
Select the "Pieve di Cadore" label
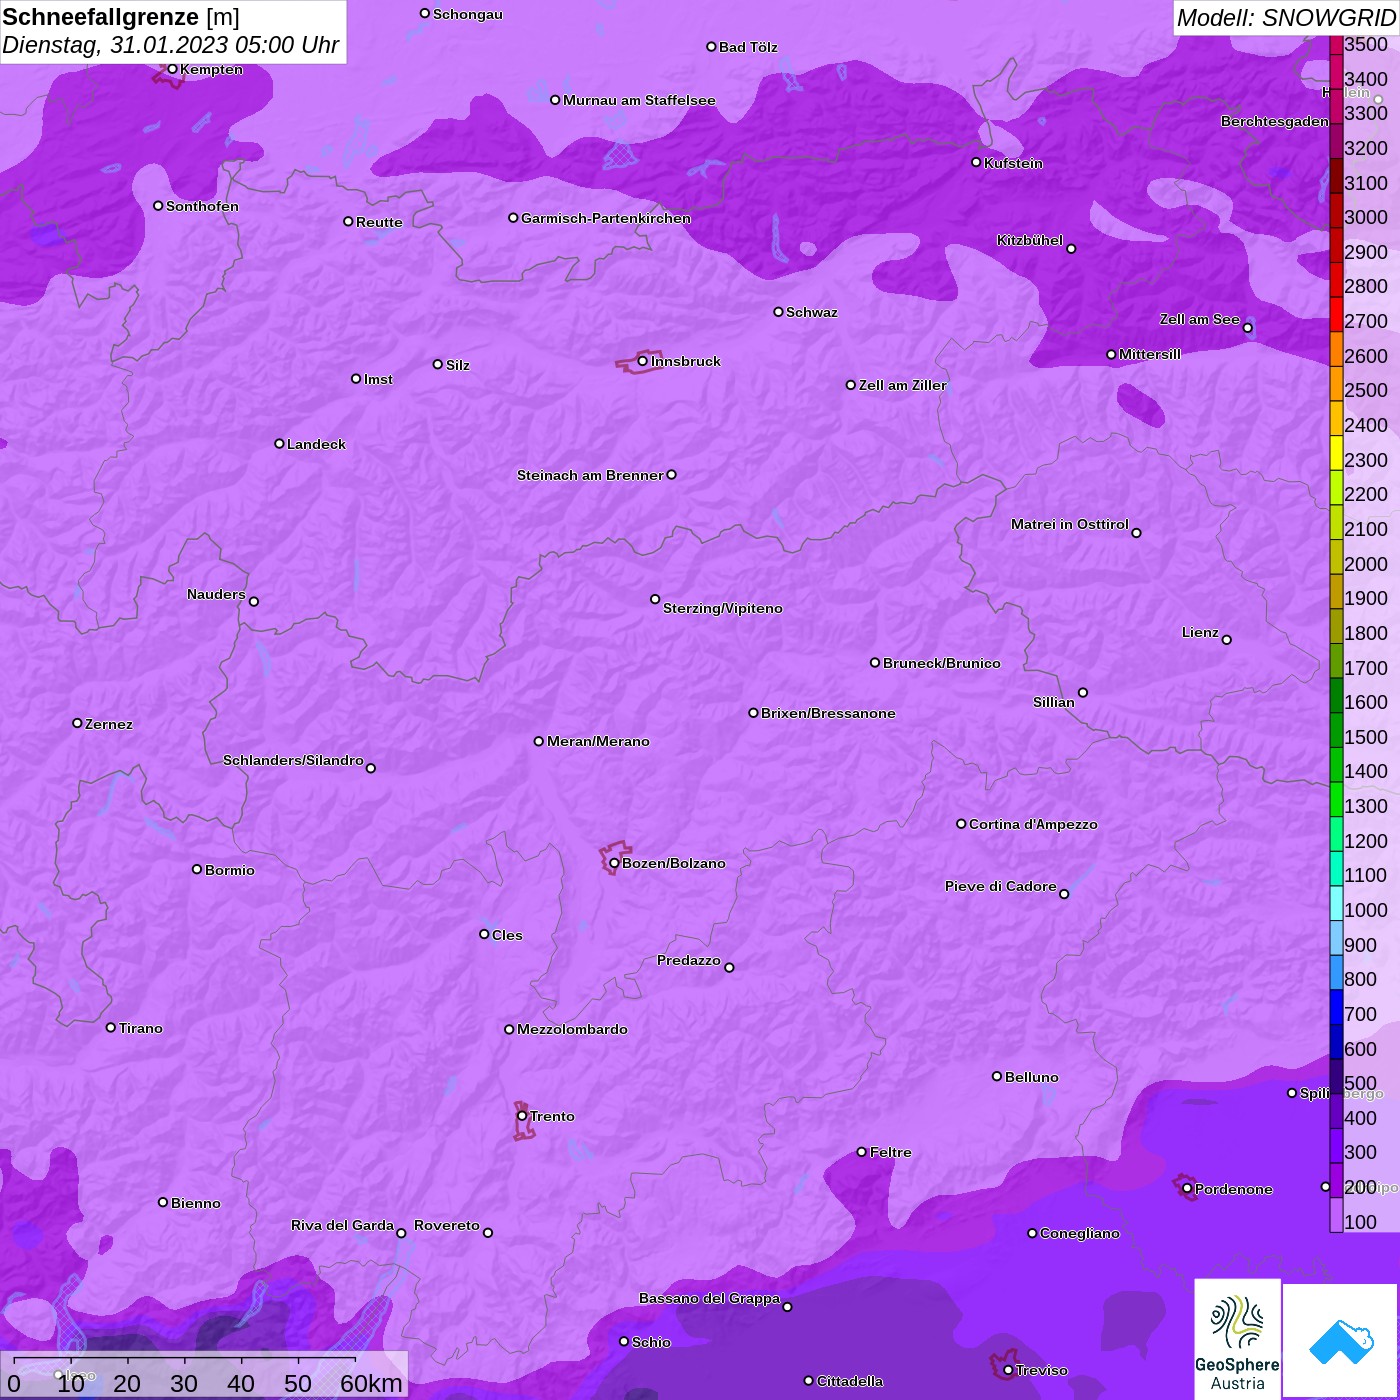1001,886
